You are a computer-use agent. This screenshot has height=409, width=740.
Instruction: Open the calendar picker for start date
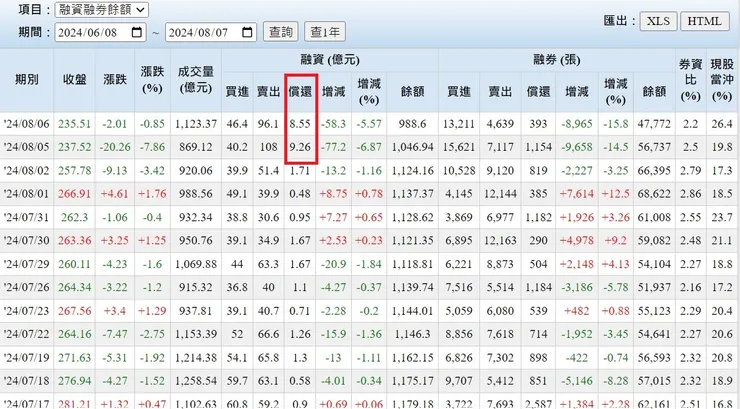tap(137, 32)
